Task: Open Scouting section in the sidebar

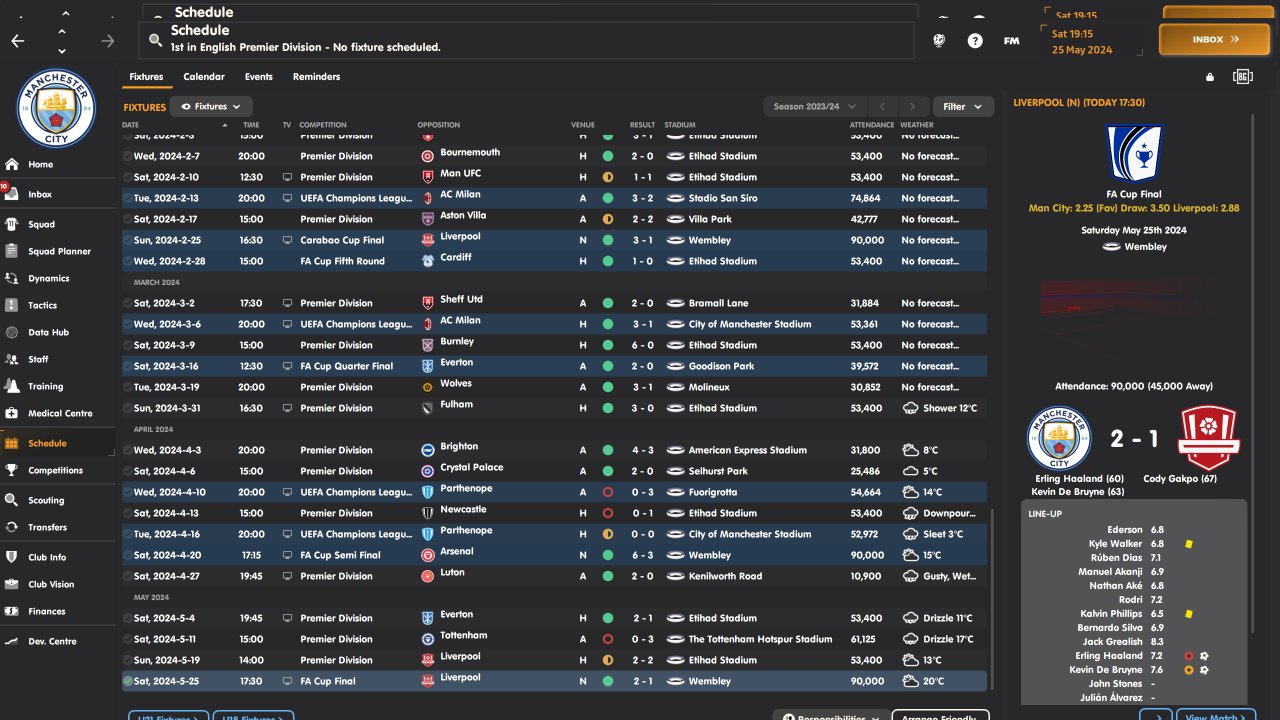Action: 46,500
